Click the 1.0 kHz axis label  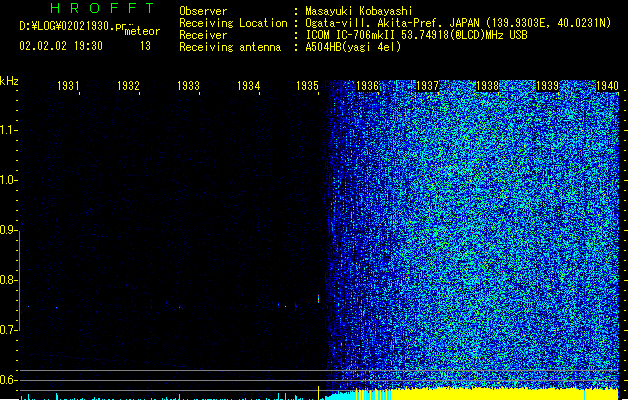(x=8, y=180)
